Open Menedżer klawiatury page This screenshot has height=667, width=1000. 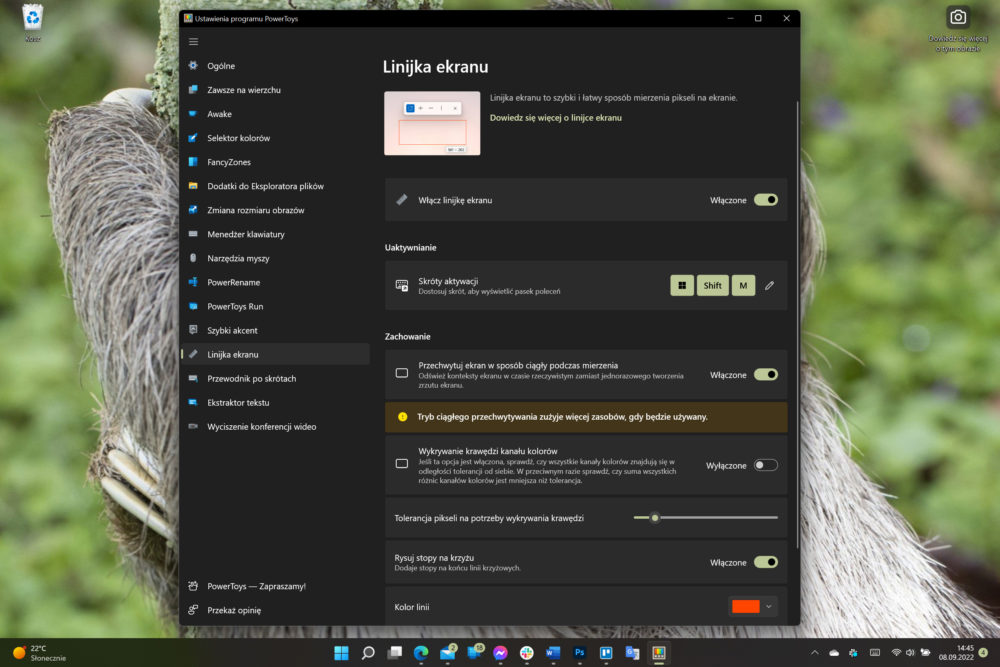276,234
